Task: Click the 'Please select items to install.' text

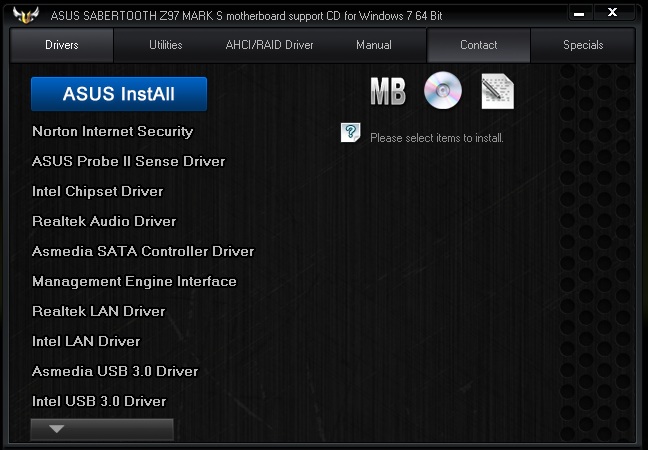Action: 437,138
